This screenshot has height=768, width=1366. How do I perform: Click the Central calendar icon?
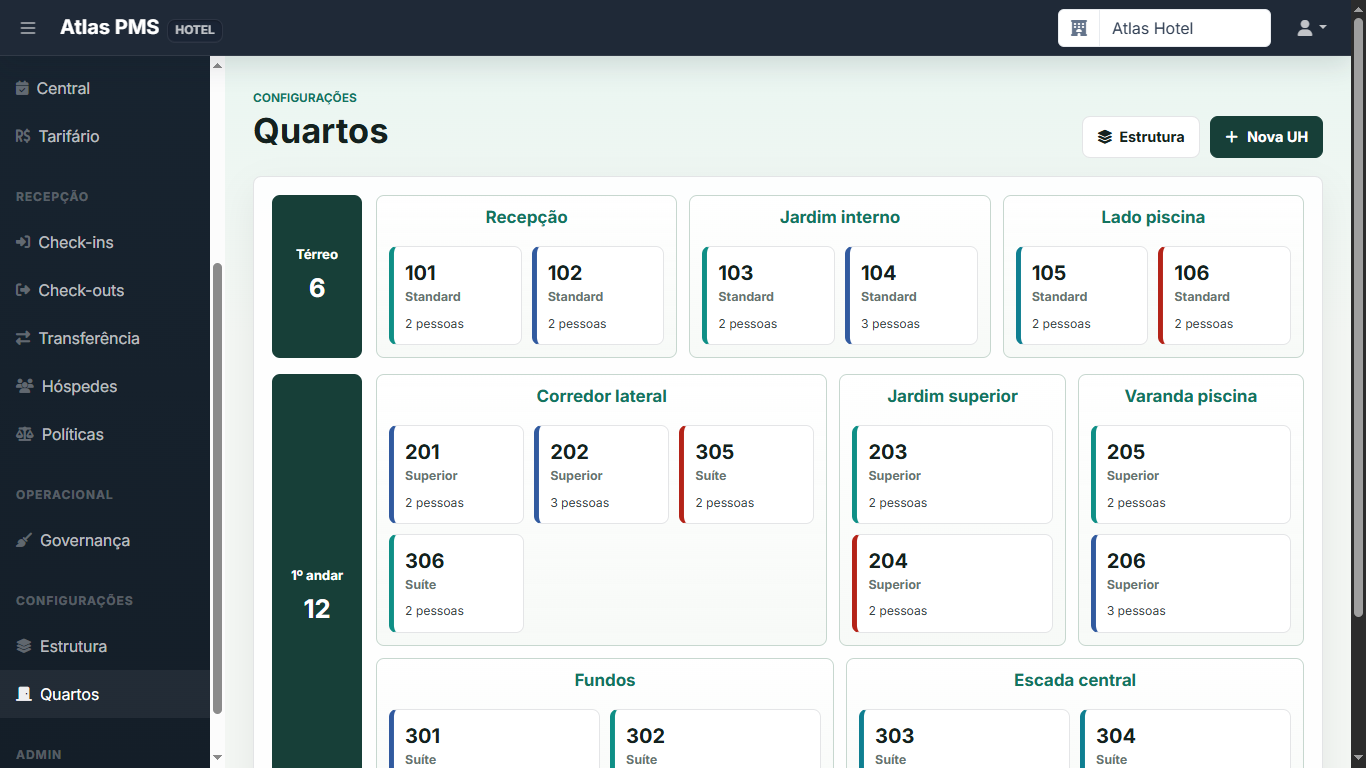(23, 88)
